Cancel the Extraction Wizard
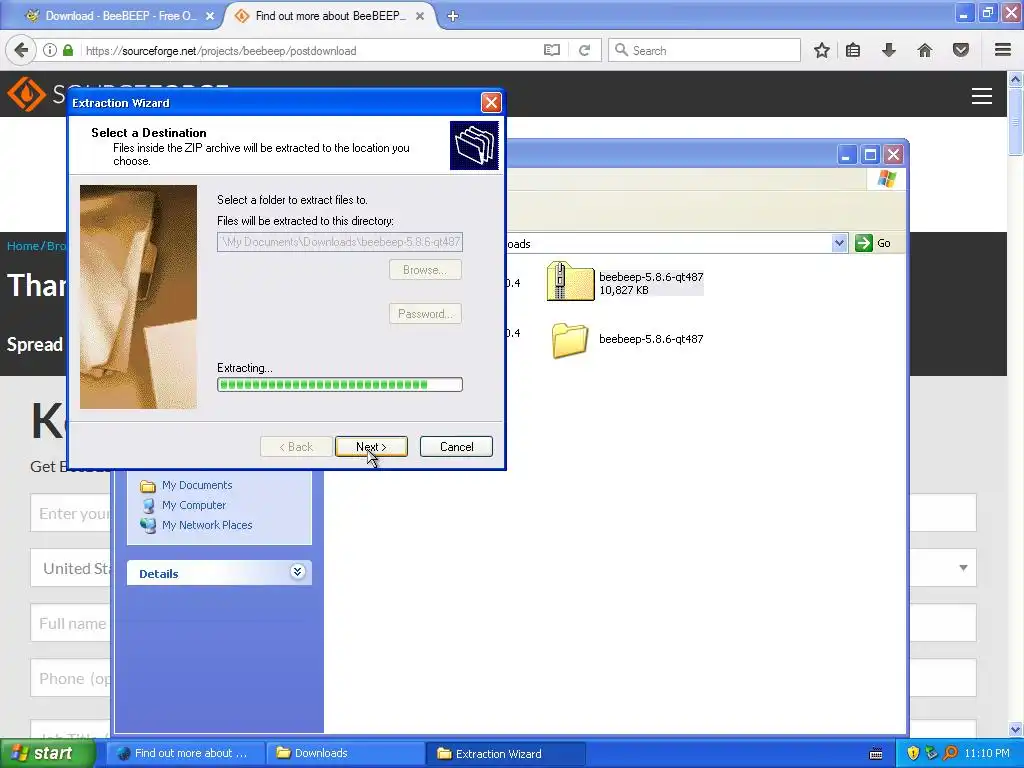 (456, 447)
